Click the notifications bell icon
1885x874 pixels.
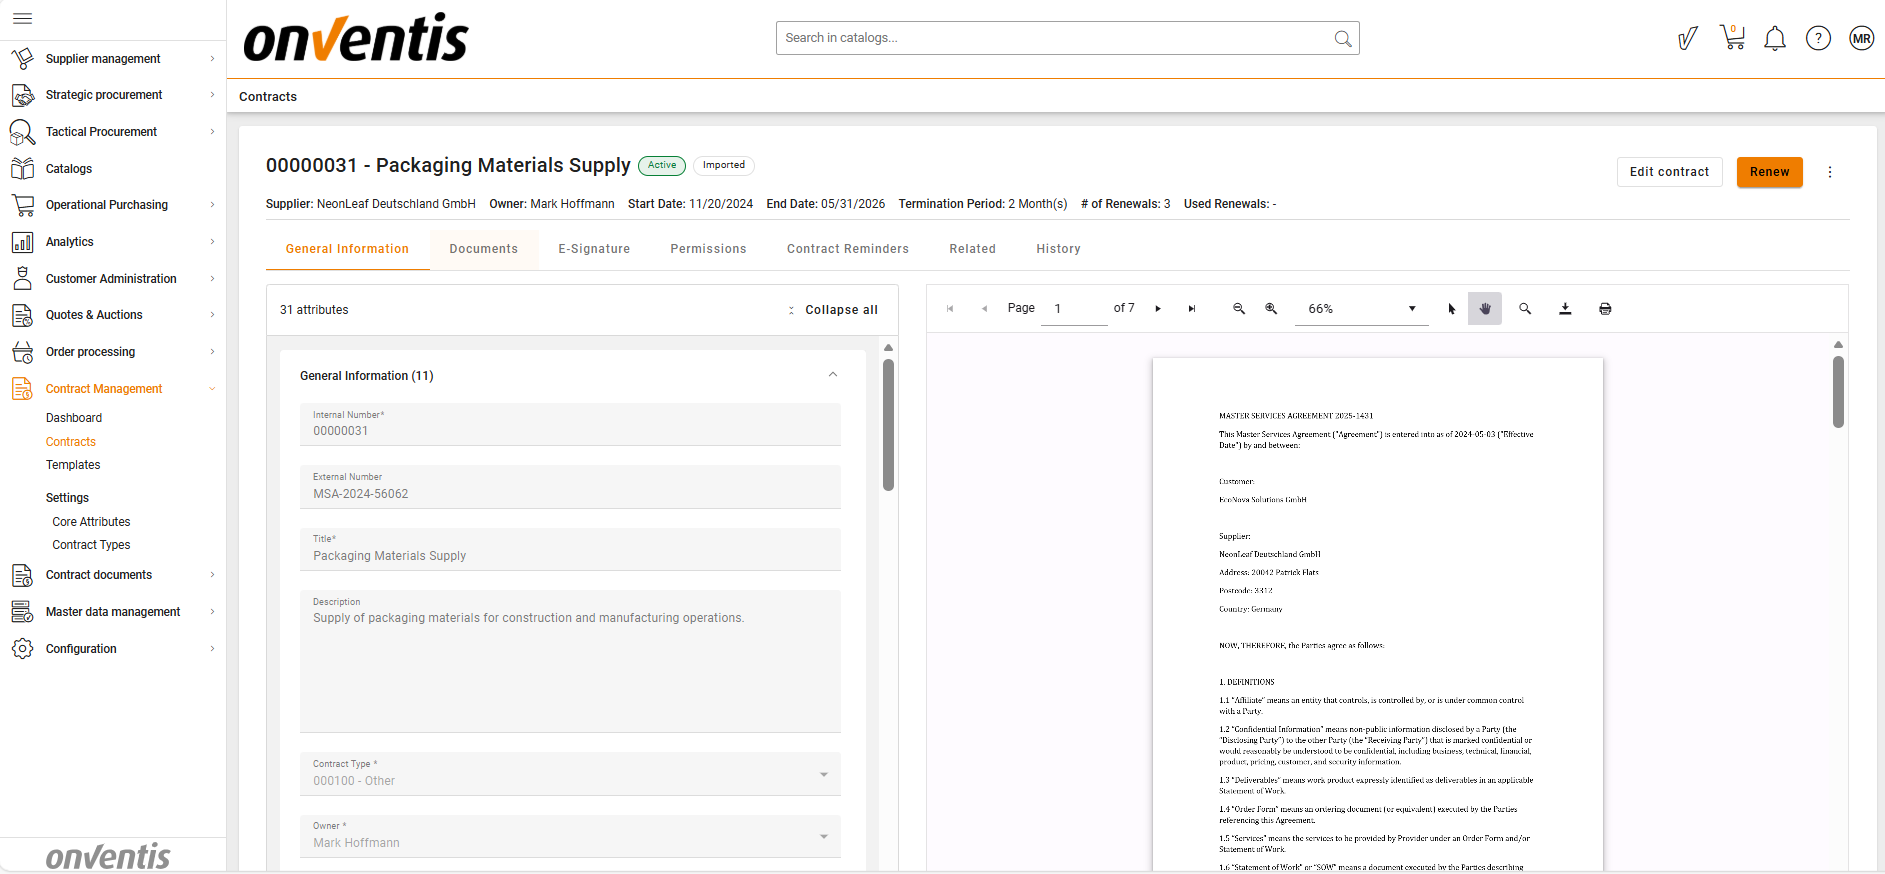click(1775, 39)
